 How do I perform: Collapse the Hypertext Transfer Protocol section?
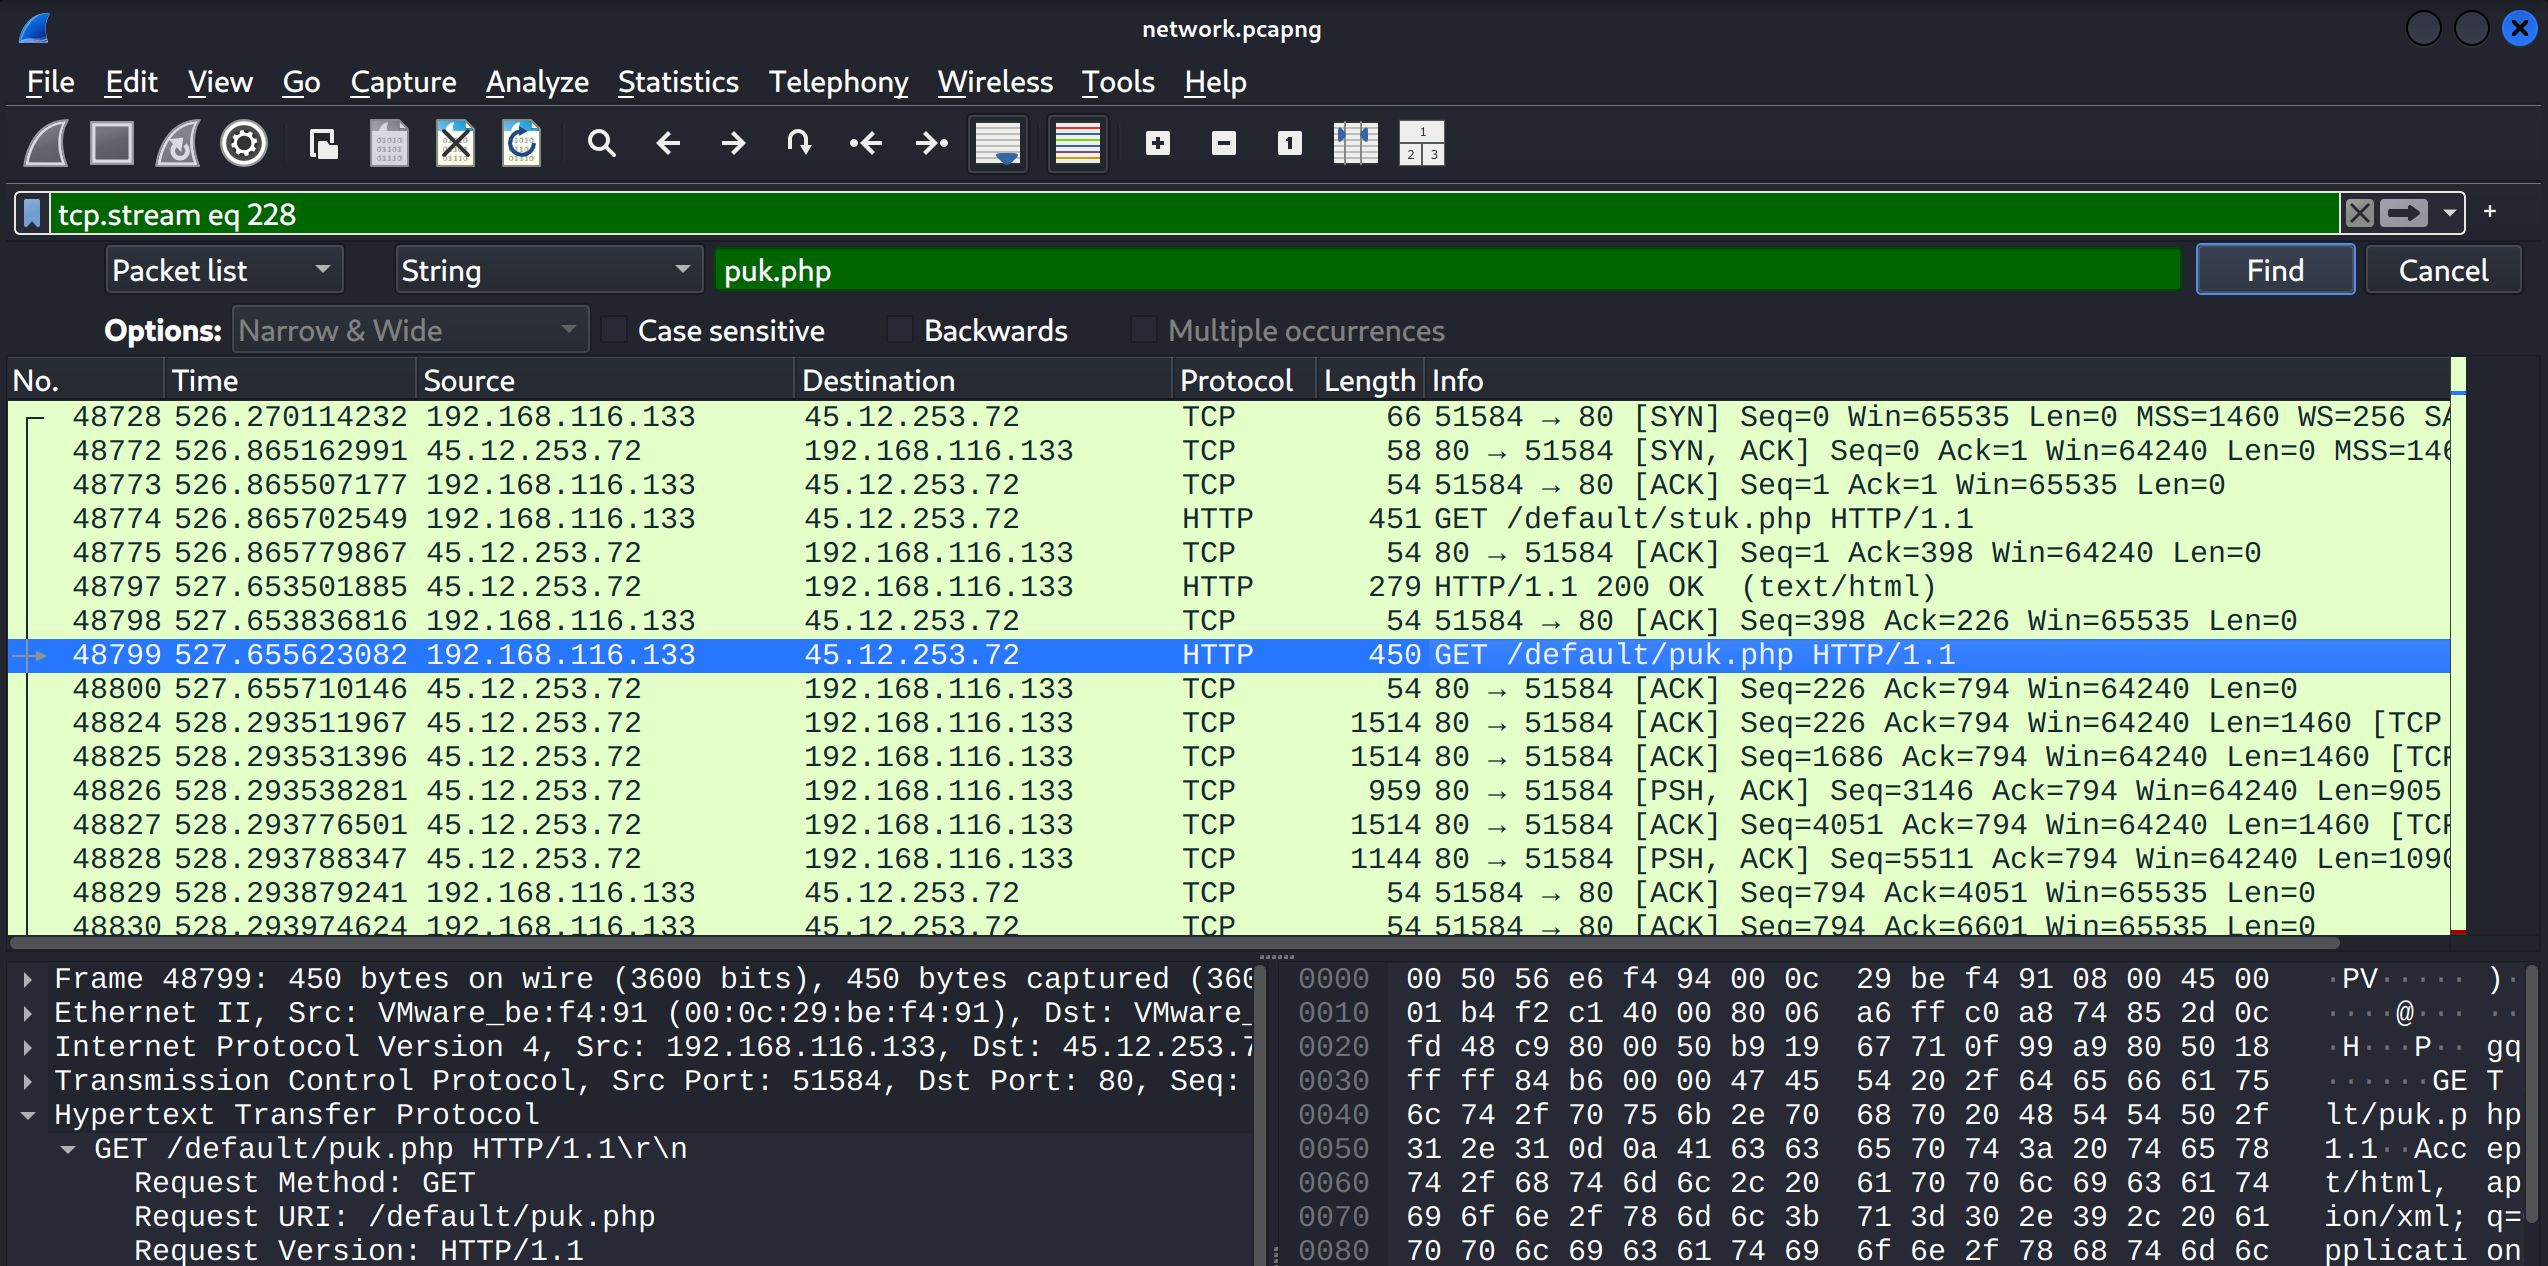27,1114
